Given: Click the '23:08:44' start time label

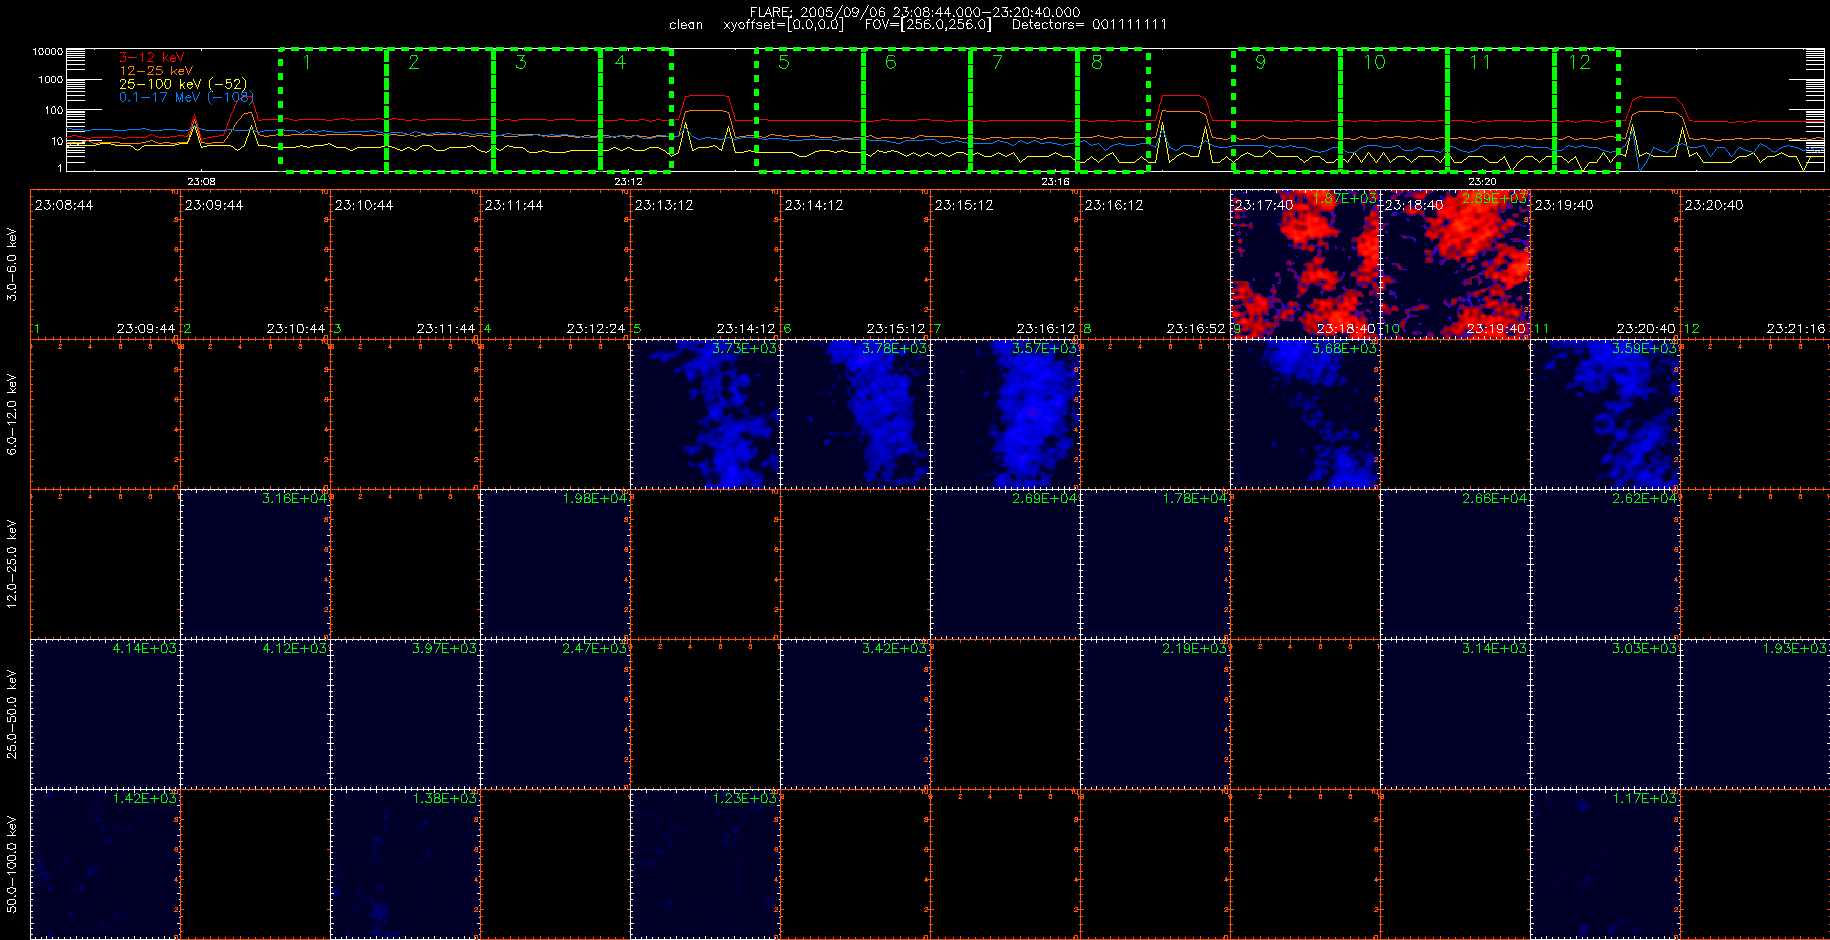Looking at the screenshot, I should click(x=64, y=205).
